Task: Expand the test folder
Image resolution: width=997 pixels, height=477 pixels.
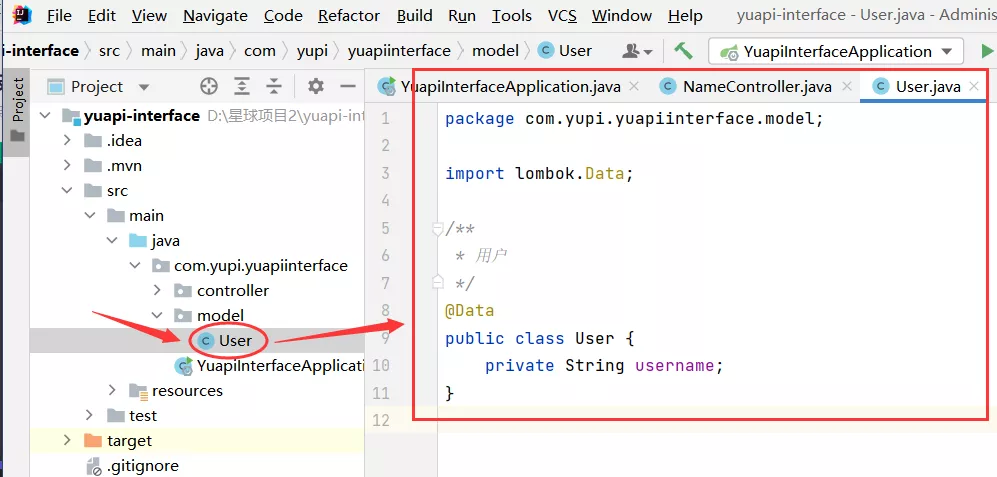Action: pyautogui.click(x=90, y=415)
